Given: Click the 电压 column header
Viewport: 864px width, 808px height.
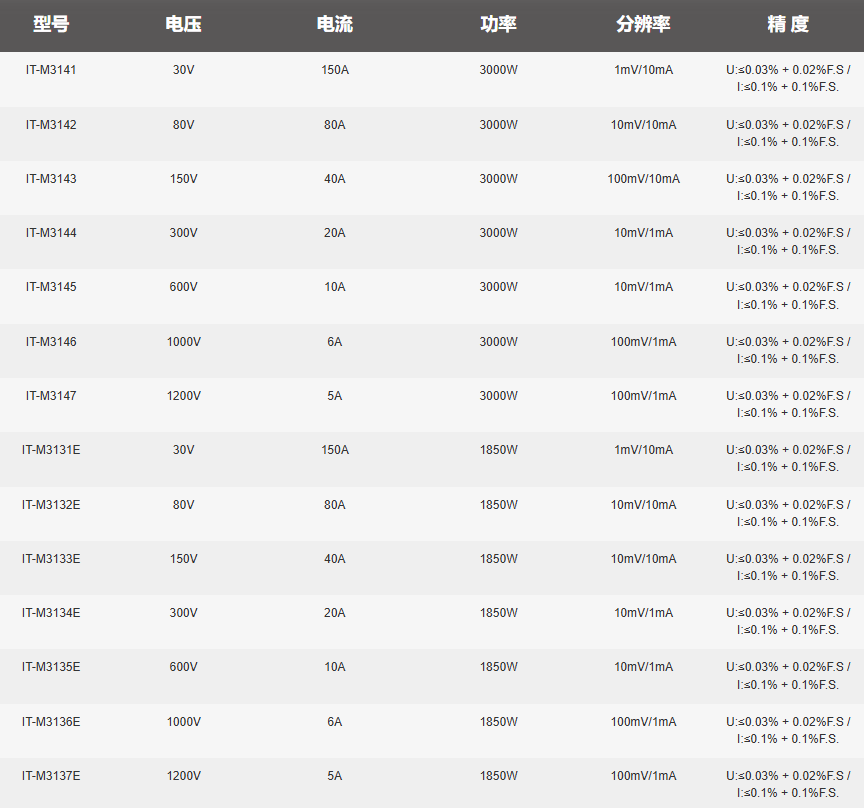Looking at the screenshot, I should (x=183, y=24).
